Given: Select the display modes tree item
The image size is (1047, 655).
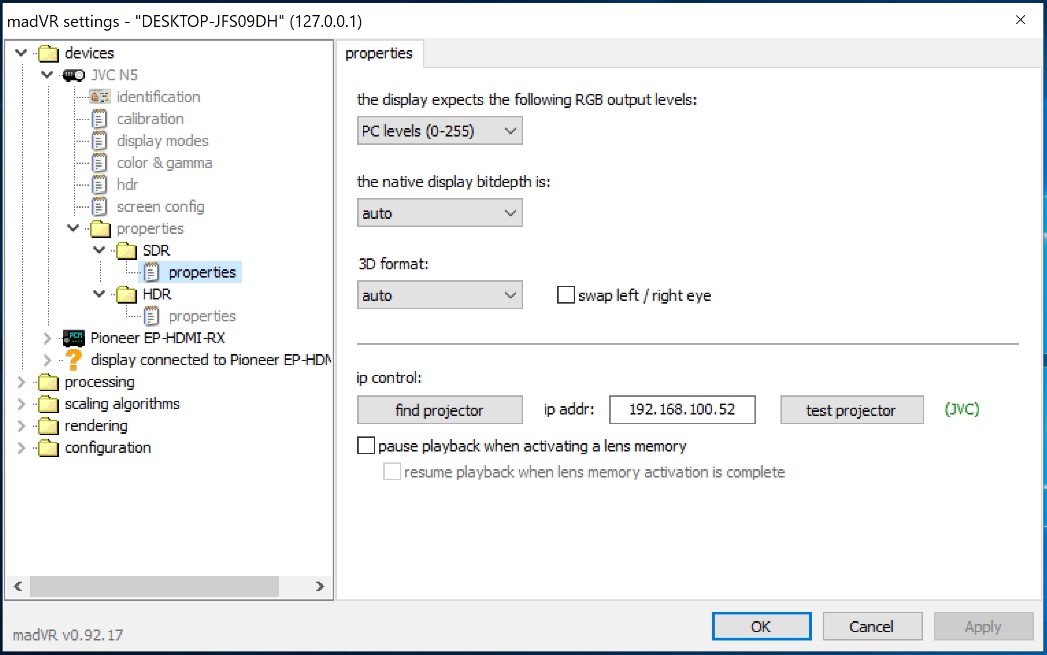Looking at the screenshot, I should (163, 141).
